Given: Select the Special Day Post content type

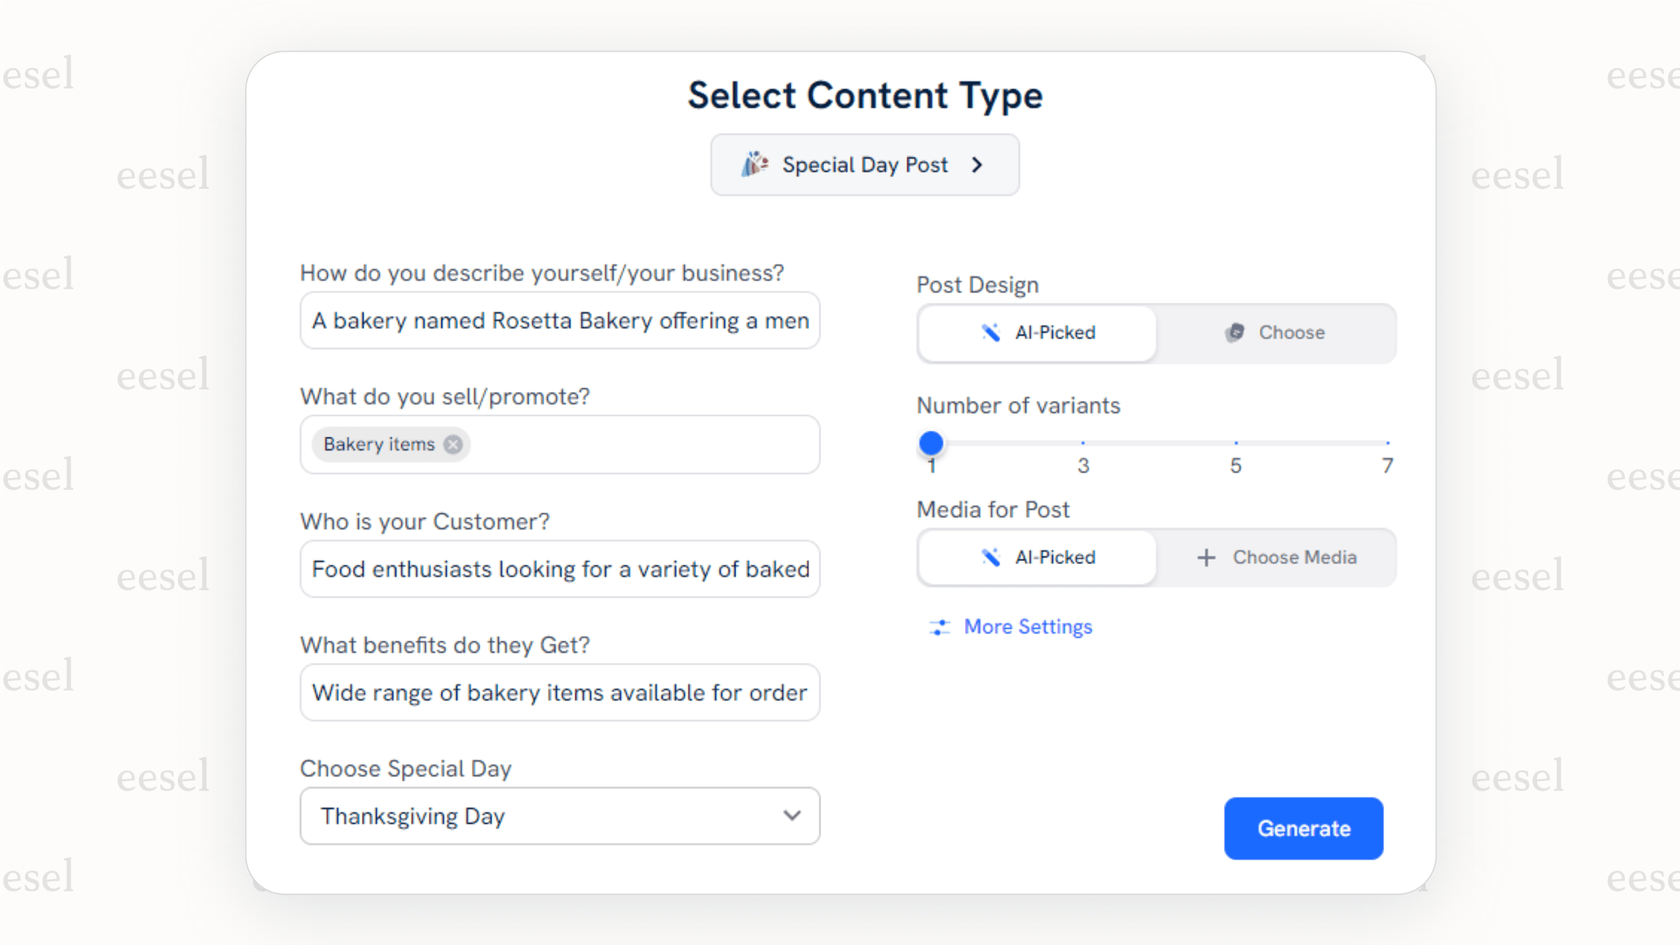Looking at the screenshot, I should [x=864, y=164].
